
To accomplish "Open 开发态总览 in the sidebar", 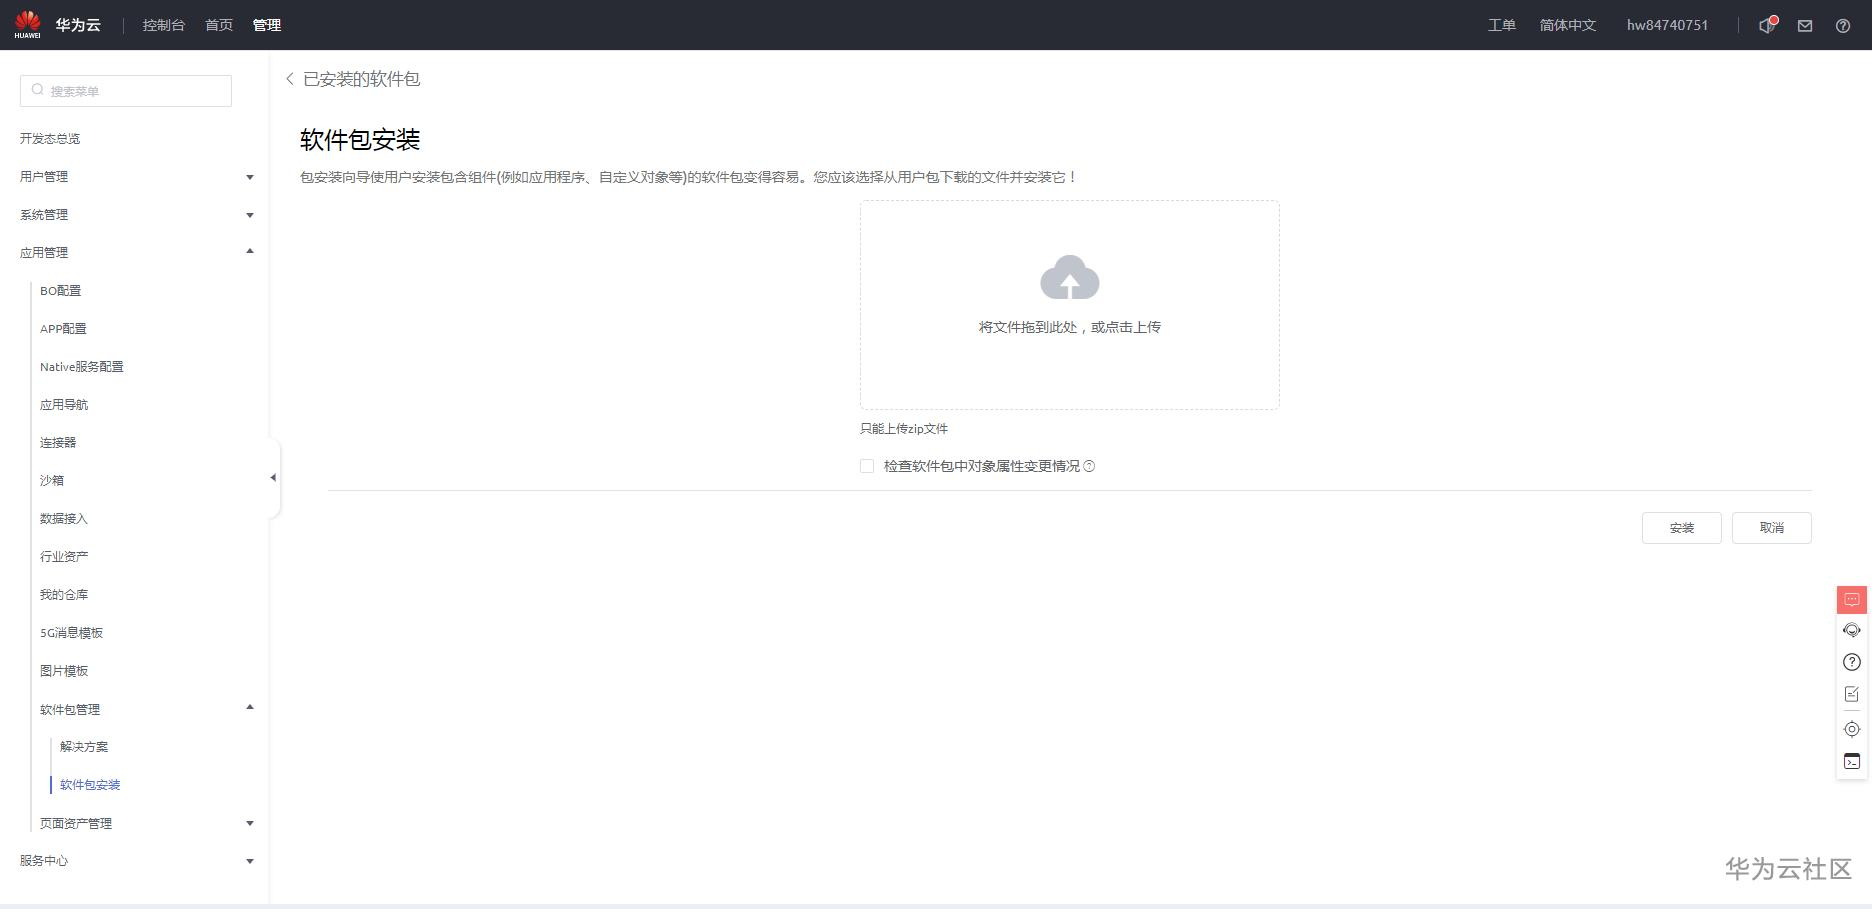I will pyautogui.click(x=50, y=139).
